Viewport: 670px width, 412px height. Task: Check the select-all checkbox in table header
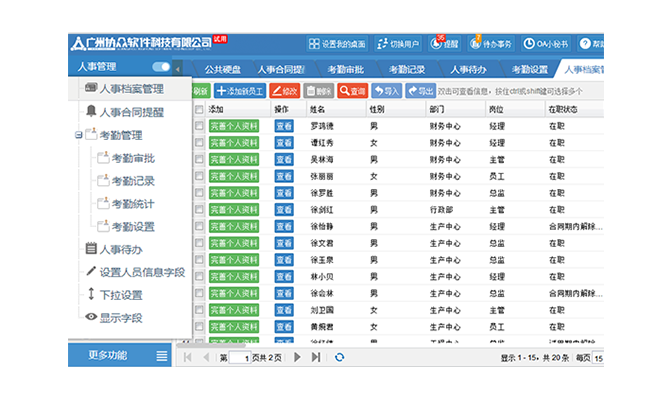click(x=199, y=109)
